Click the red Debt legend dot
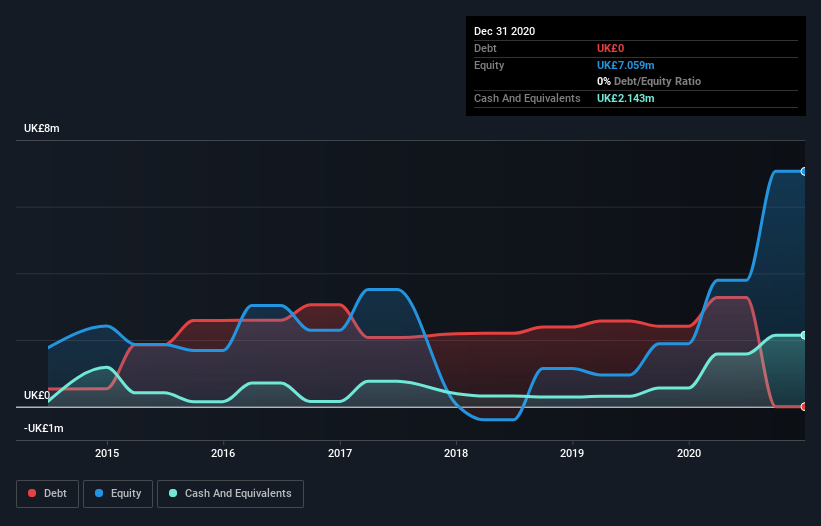 coord(32,493)
